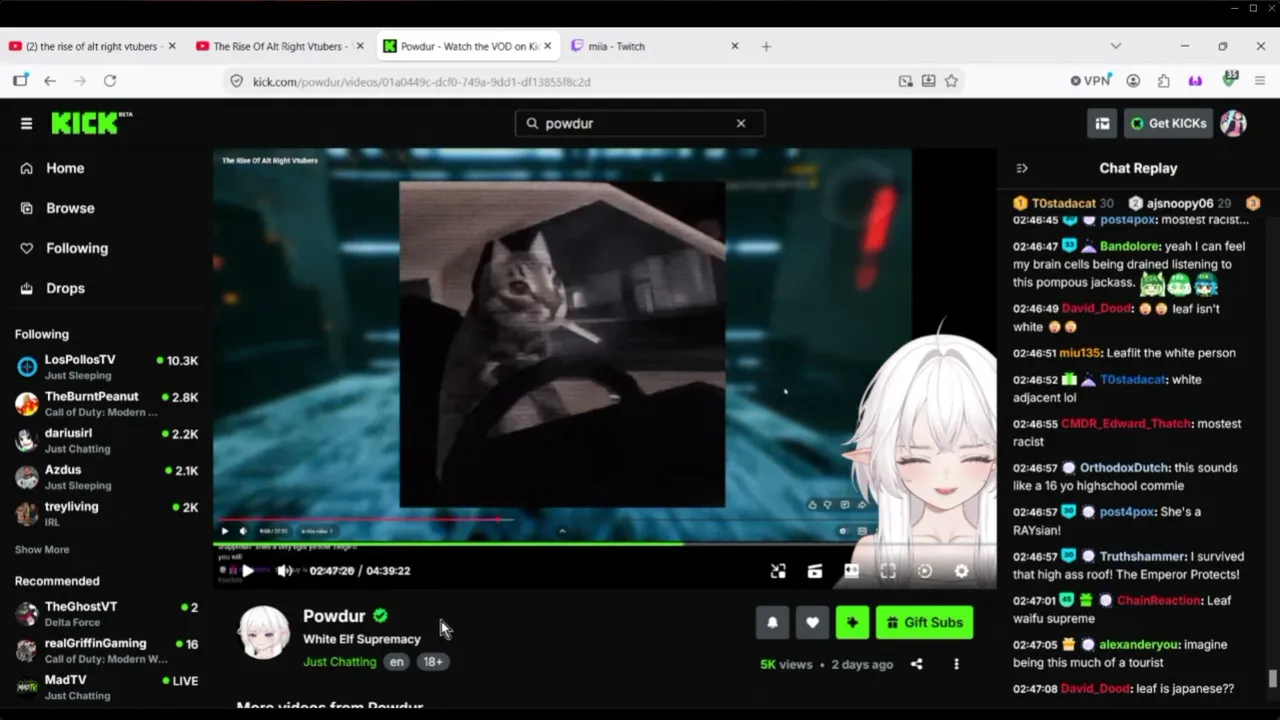Clear the powdur search with the X

pyautogui.click(x=741, y=123)
